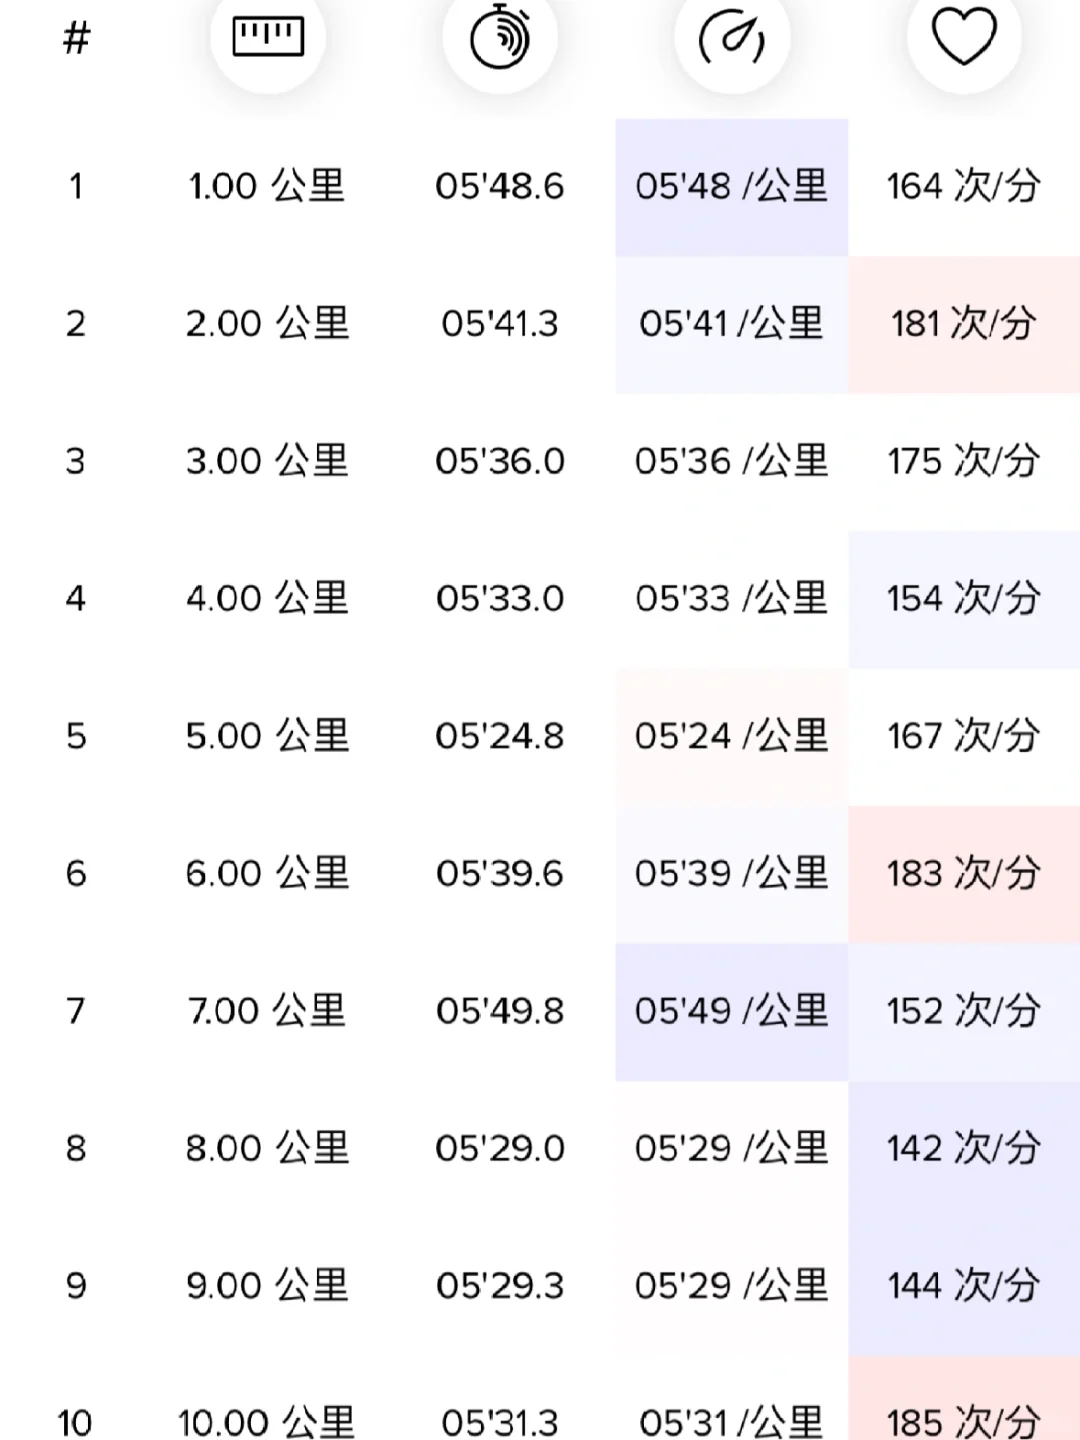
Task: Select pace cell 05'49 /公里
Action: pyautogui.click(x=732, y=1012)
